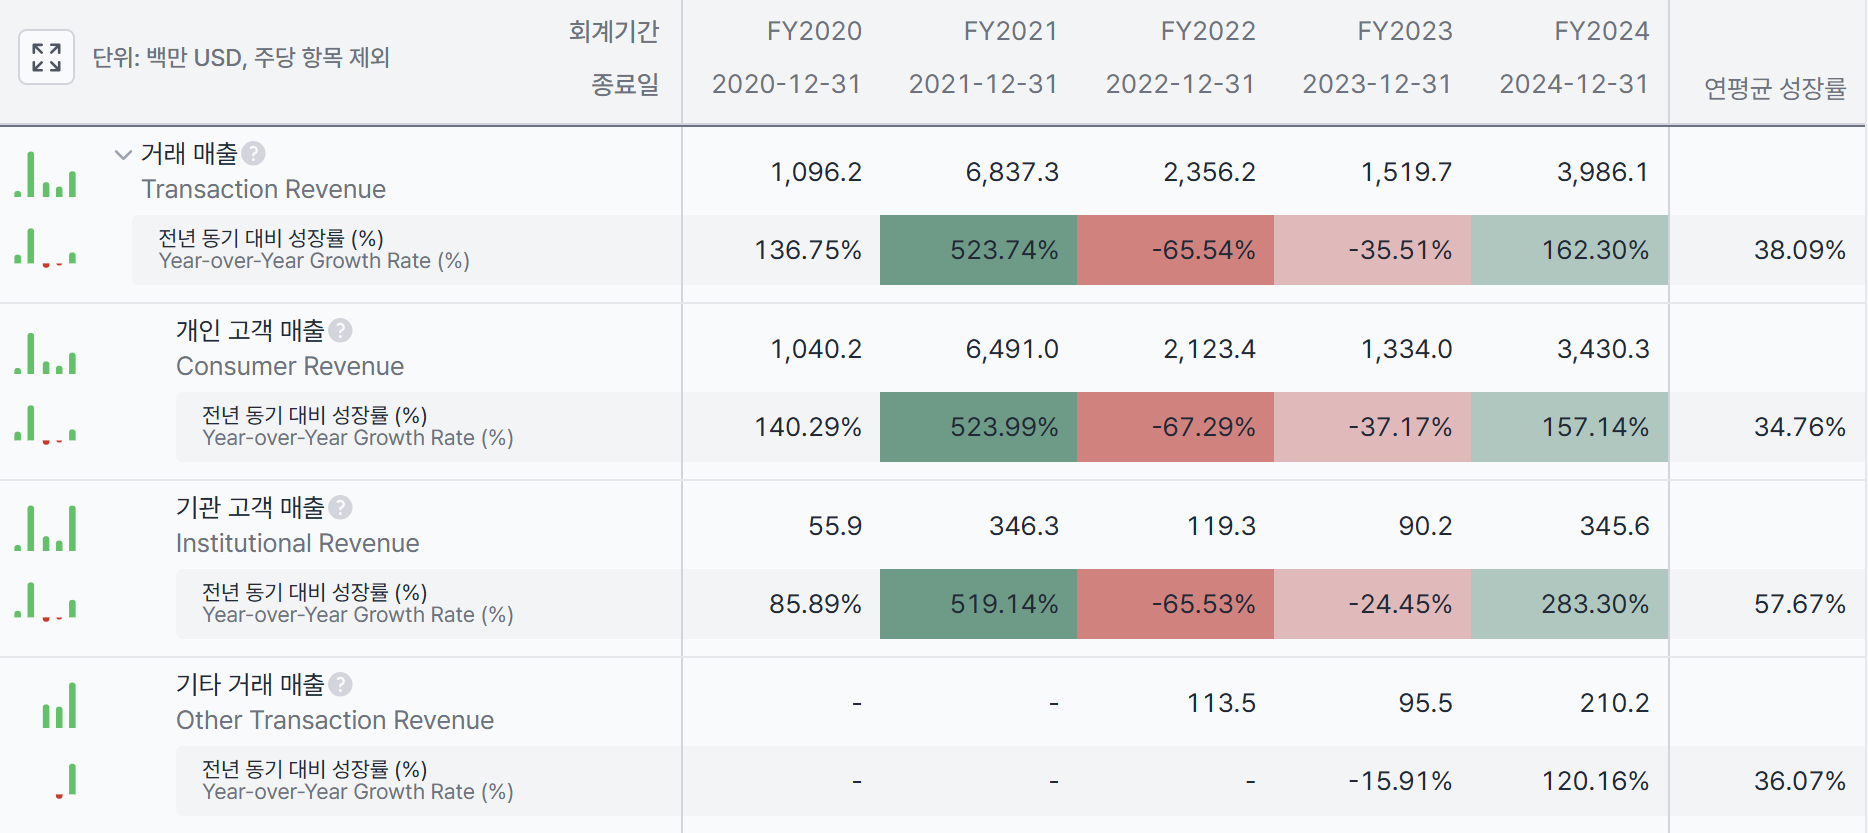Click the red -67.29% growth cell
This screenshot has width=1868, height=833.
pyautogui.click(x=1175, y=427)
